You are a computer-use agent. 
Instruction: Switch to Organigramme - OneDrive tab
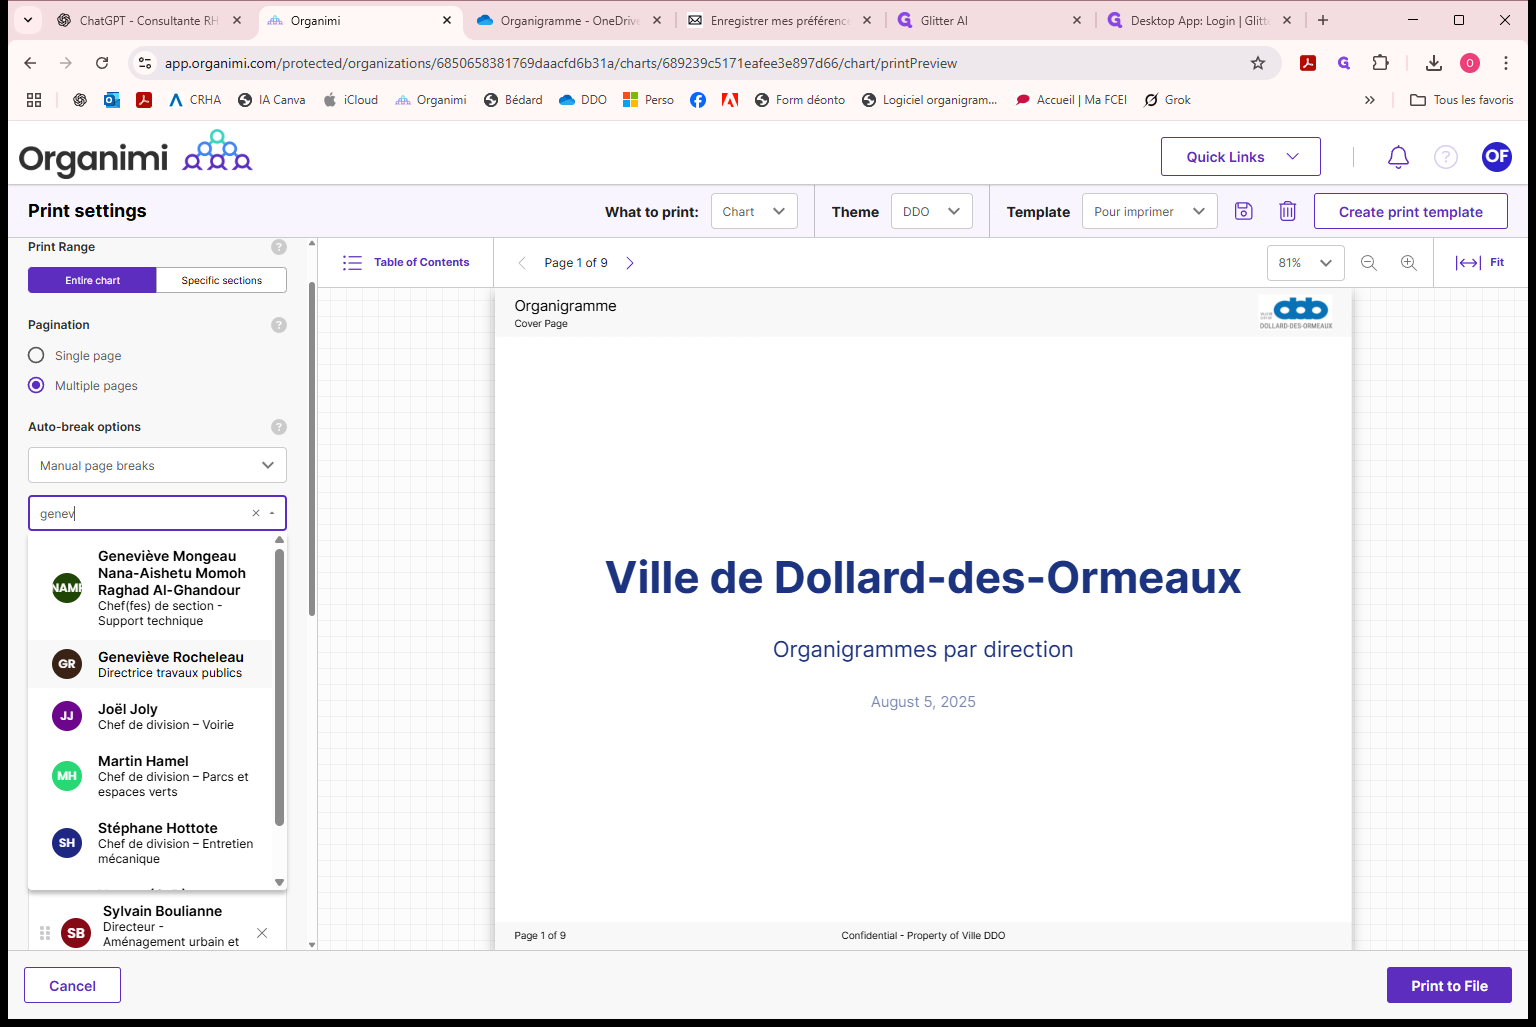tap(568, 20)
